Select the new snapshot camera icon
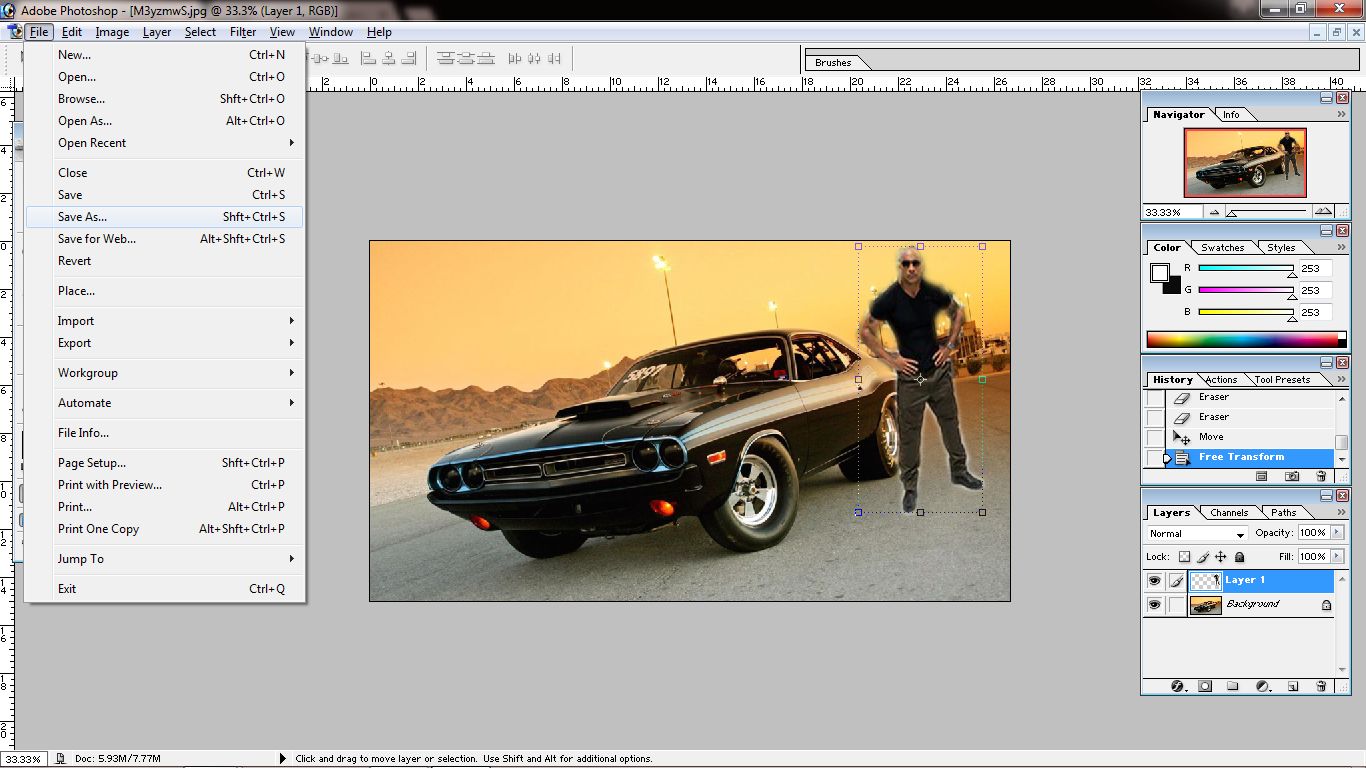The image size is (1366, 768). [1292, 477]
